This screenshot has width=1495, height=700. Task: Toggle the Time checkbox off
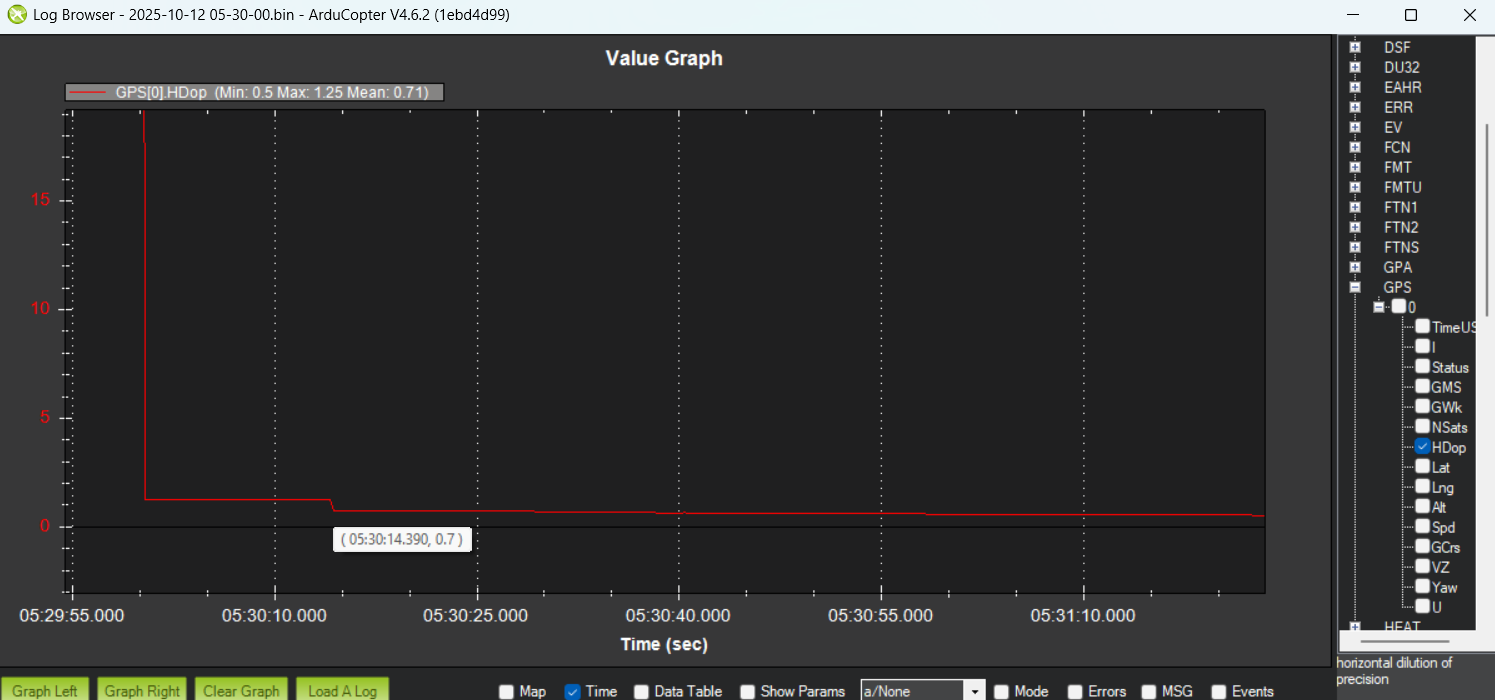click(573, 691)
